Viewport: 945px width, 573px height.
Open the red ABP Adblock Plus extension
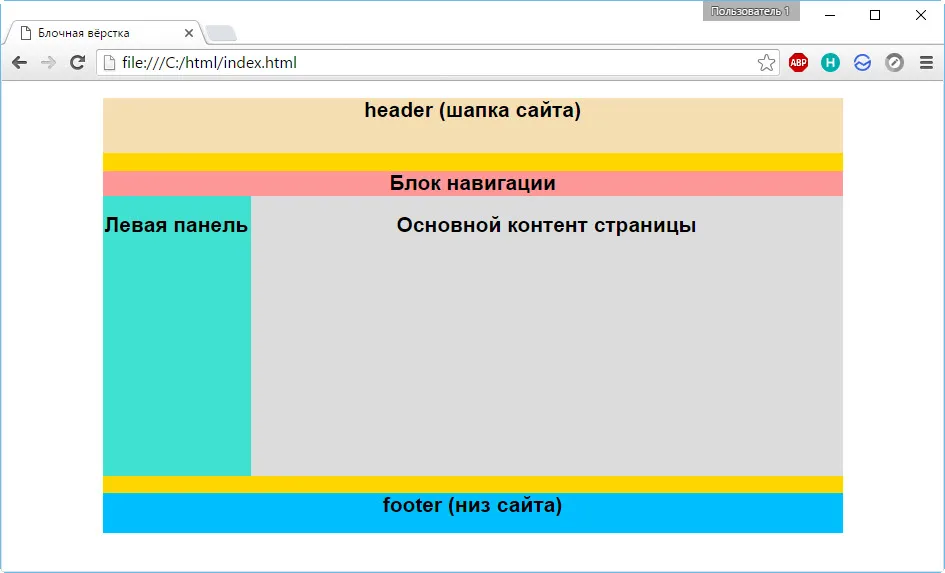799,63
